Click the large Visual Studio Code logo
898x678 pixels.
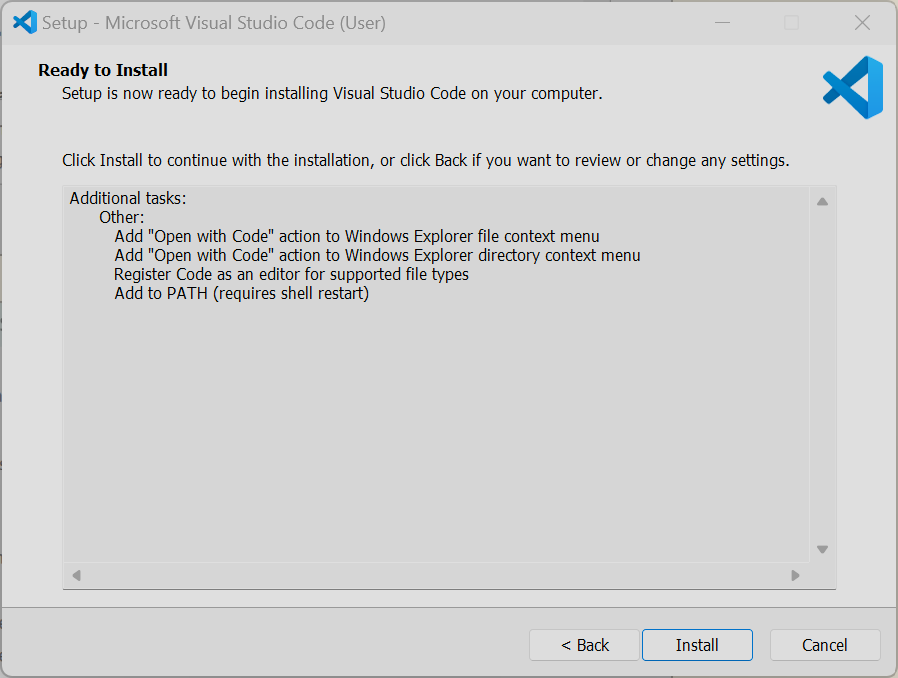(853, 88)
